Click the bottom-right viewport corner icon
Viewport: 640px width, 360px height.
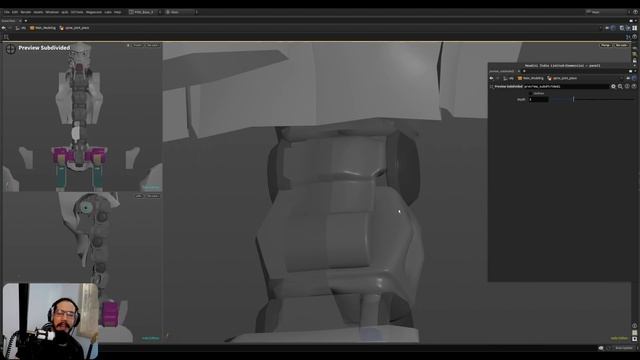tap(635, 339)
